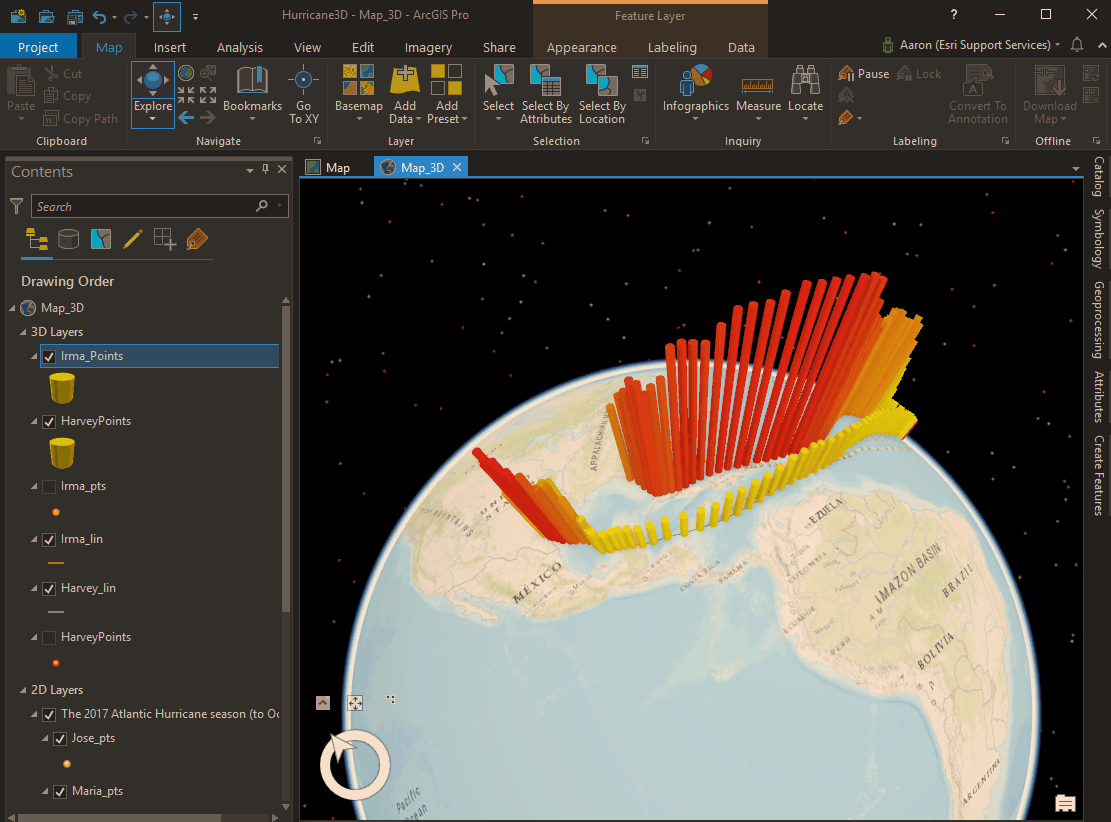Image resolution: width=1111 pixels, height=822 pixels.
Task: Close the Map_3D view tab
Action: [x=457, y=167]
